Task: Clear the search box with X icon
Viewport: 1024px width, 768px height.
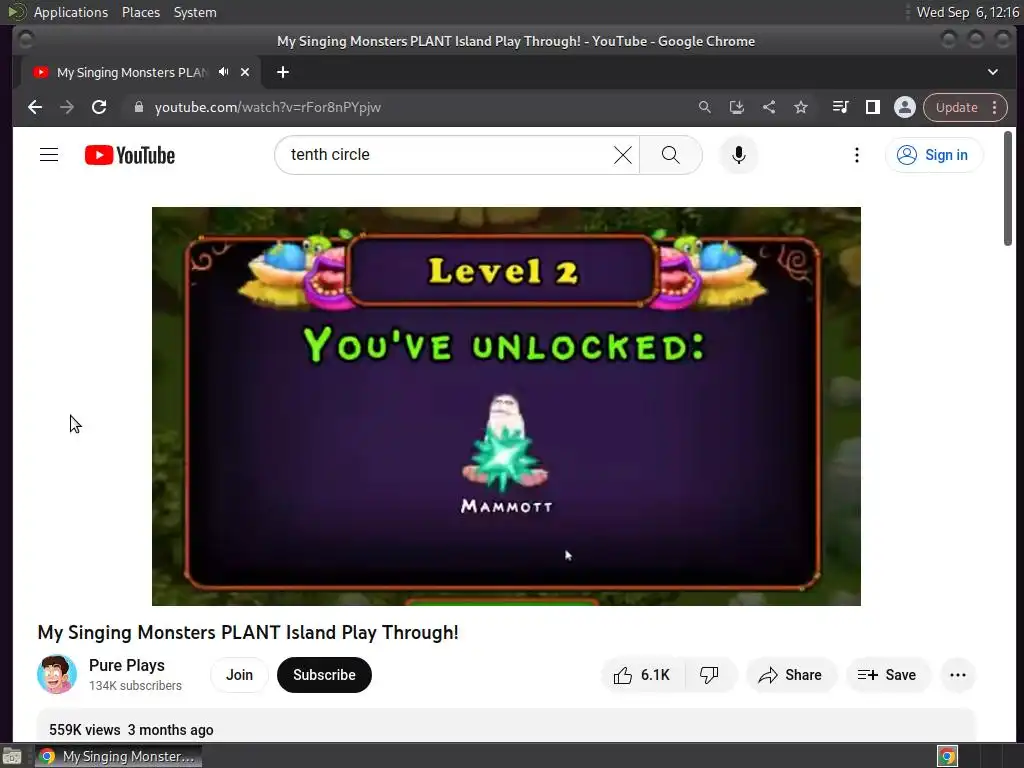Action: pos(622,155)
